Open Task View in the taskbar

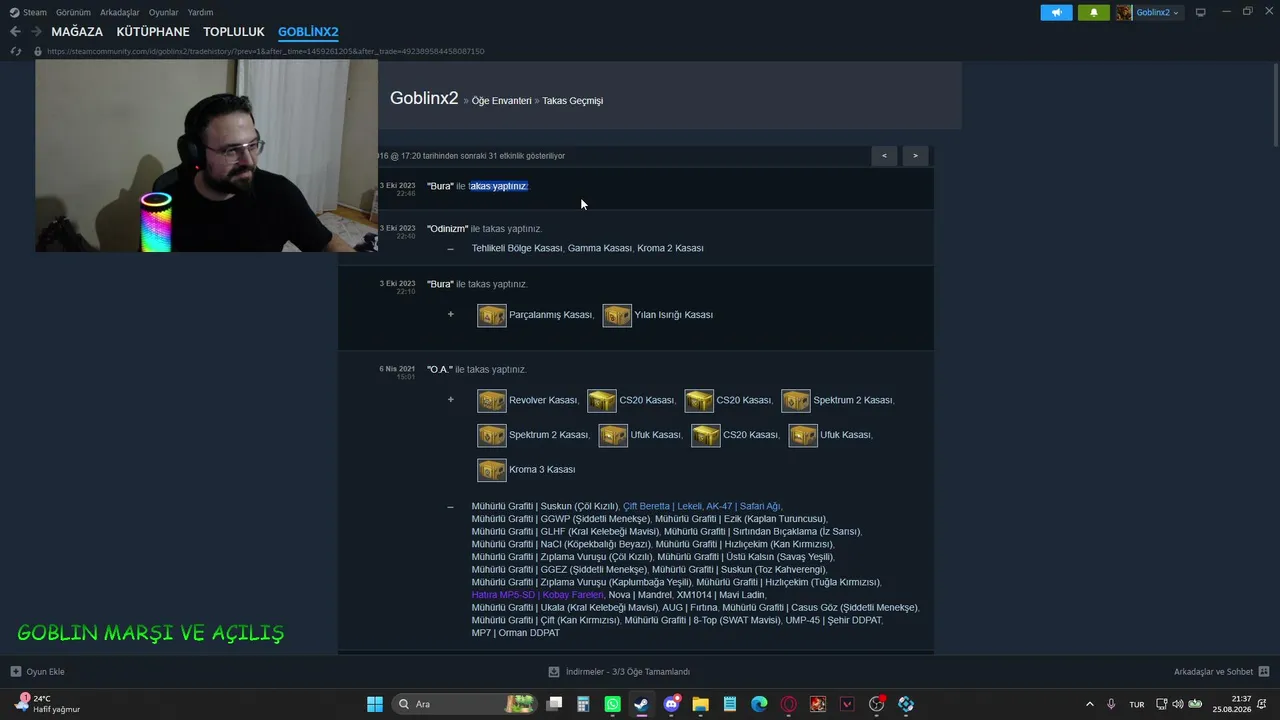pyautogui.click(x=554, y=704)
